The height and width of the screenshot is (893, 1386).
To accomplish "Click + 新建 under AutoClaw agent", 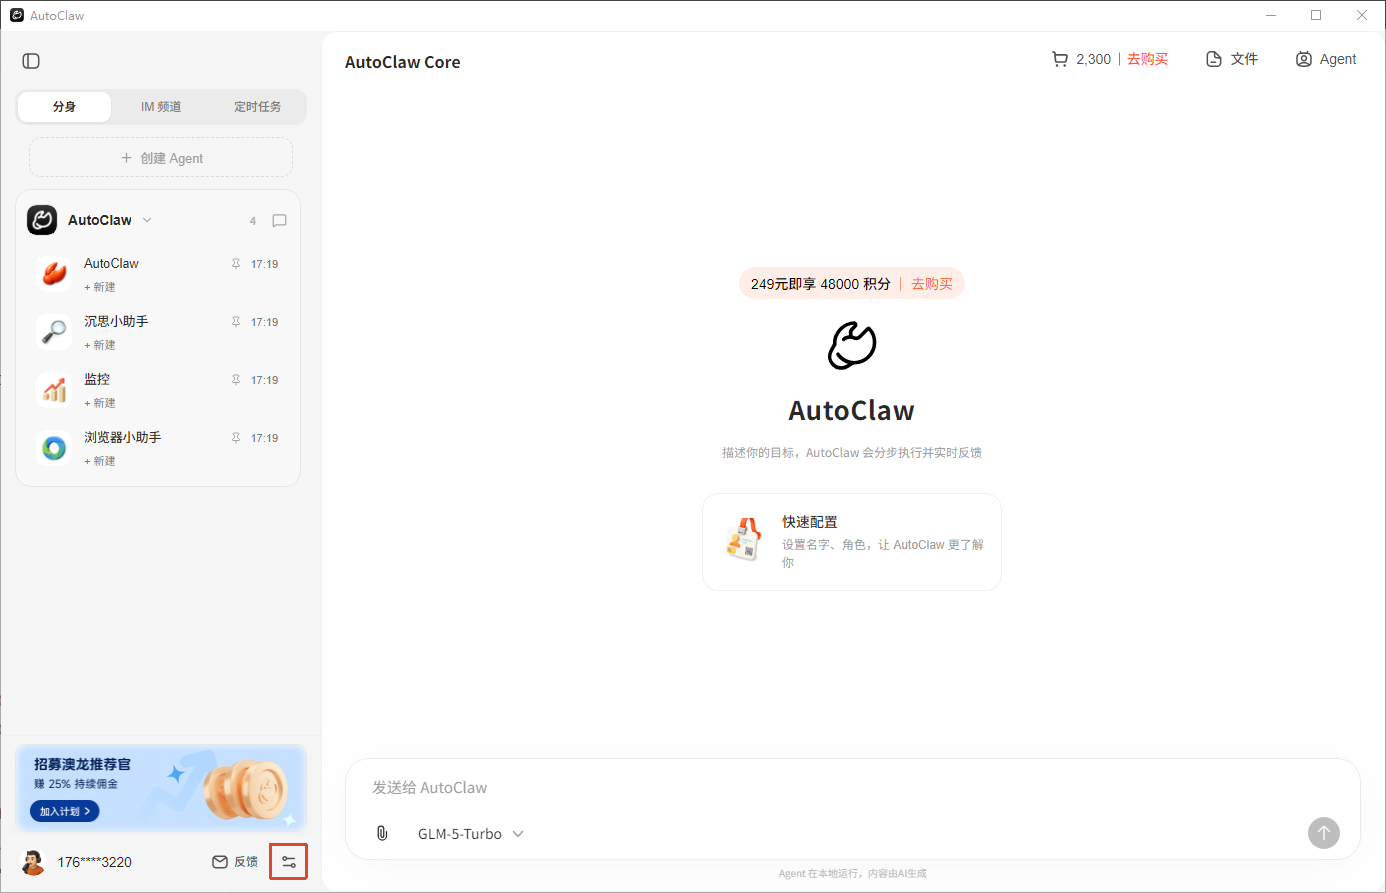I will coord(100,287).
